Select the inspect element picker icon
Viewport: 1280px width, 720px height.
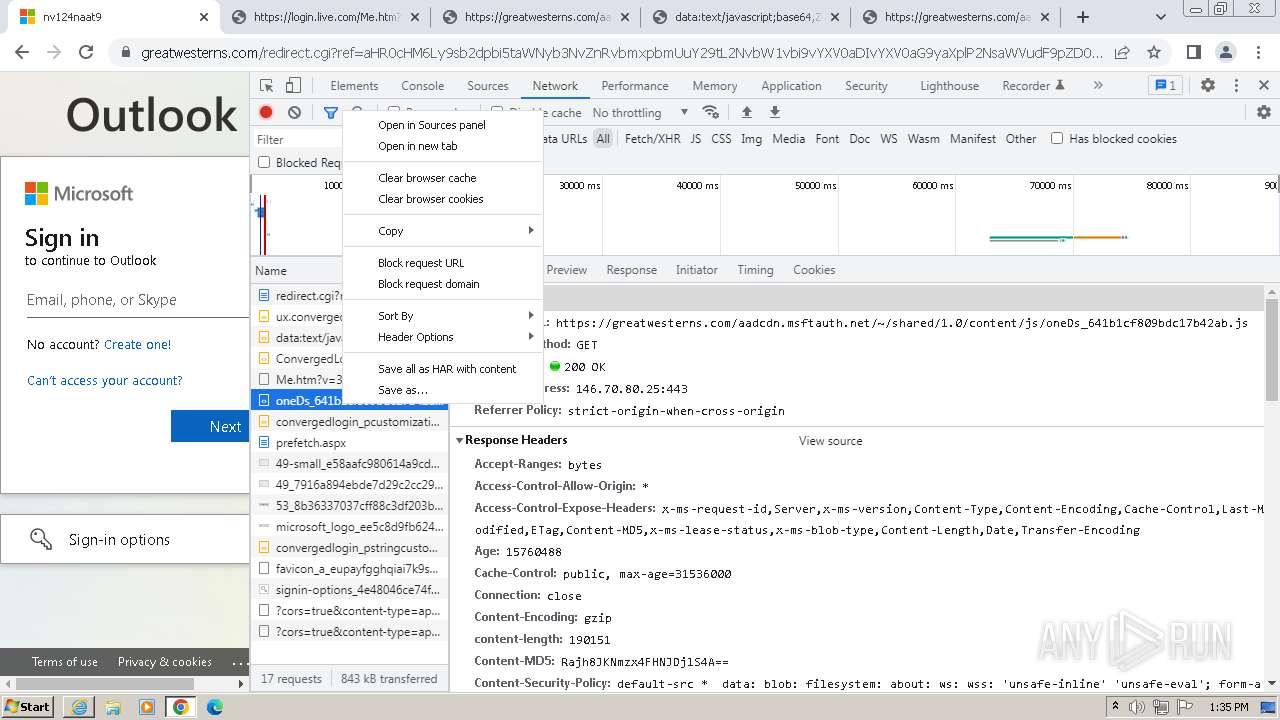[267, 86]
